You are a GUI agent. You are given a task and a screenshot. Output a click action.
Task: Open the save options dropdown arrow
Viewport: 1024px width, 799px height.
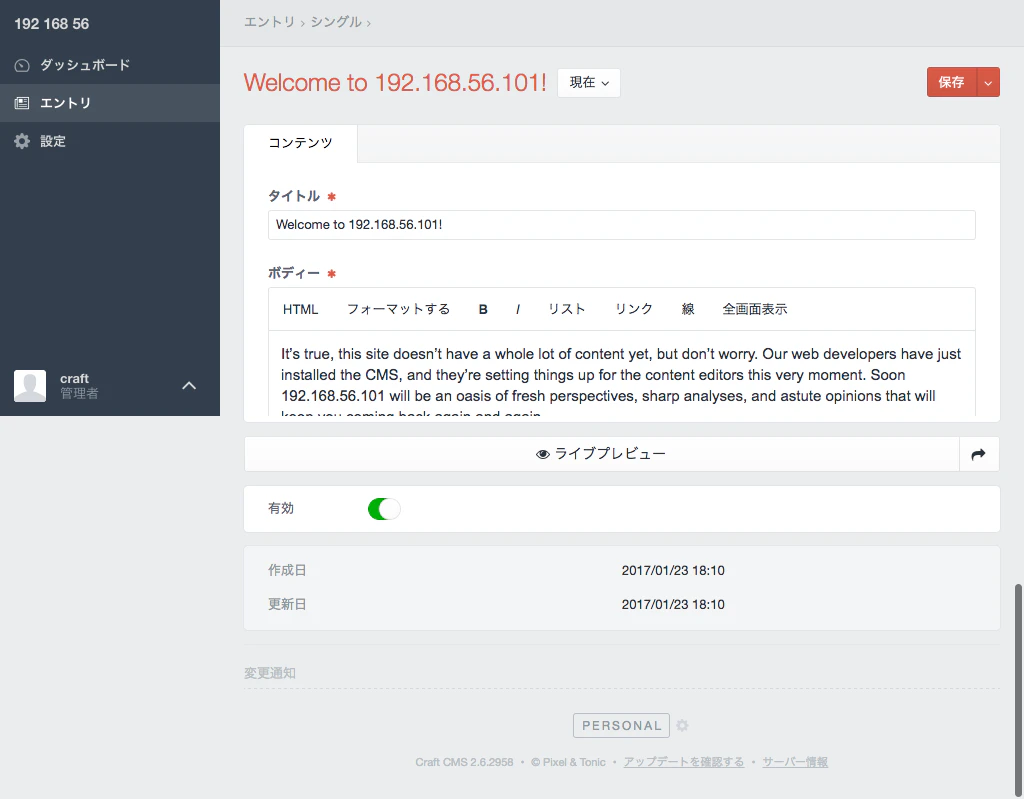click(x=988, y=82)
